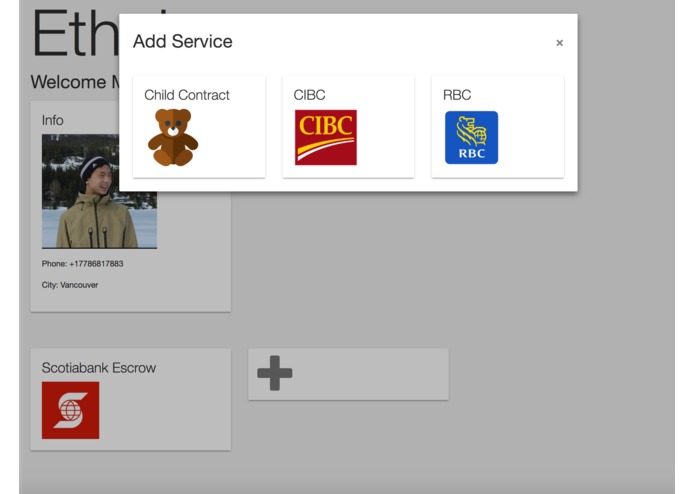
Task: Click the RBC card title
Action: click(x=457, y=95)
